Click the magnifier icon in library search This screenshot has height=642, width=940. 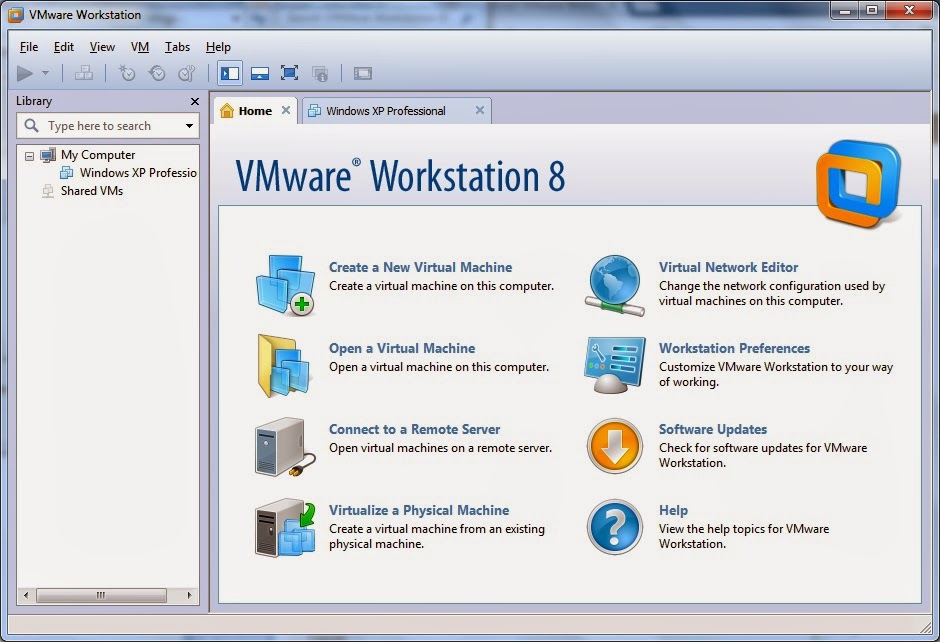click(31, 125)
